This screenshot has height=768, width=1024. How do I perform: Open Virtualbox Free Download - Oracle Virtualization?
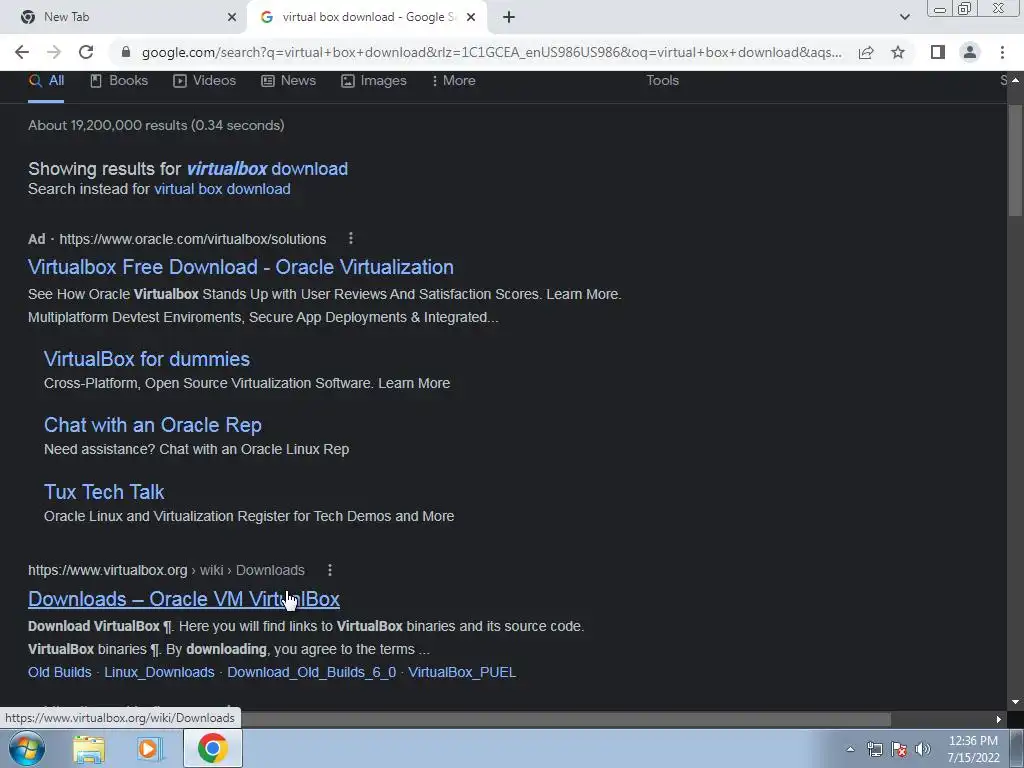tap(241, 266)
